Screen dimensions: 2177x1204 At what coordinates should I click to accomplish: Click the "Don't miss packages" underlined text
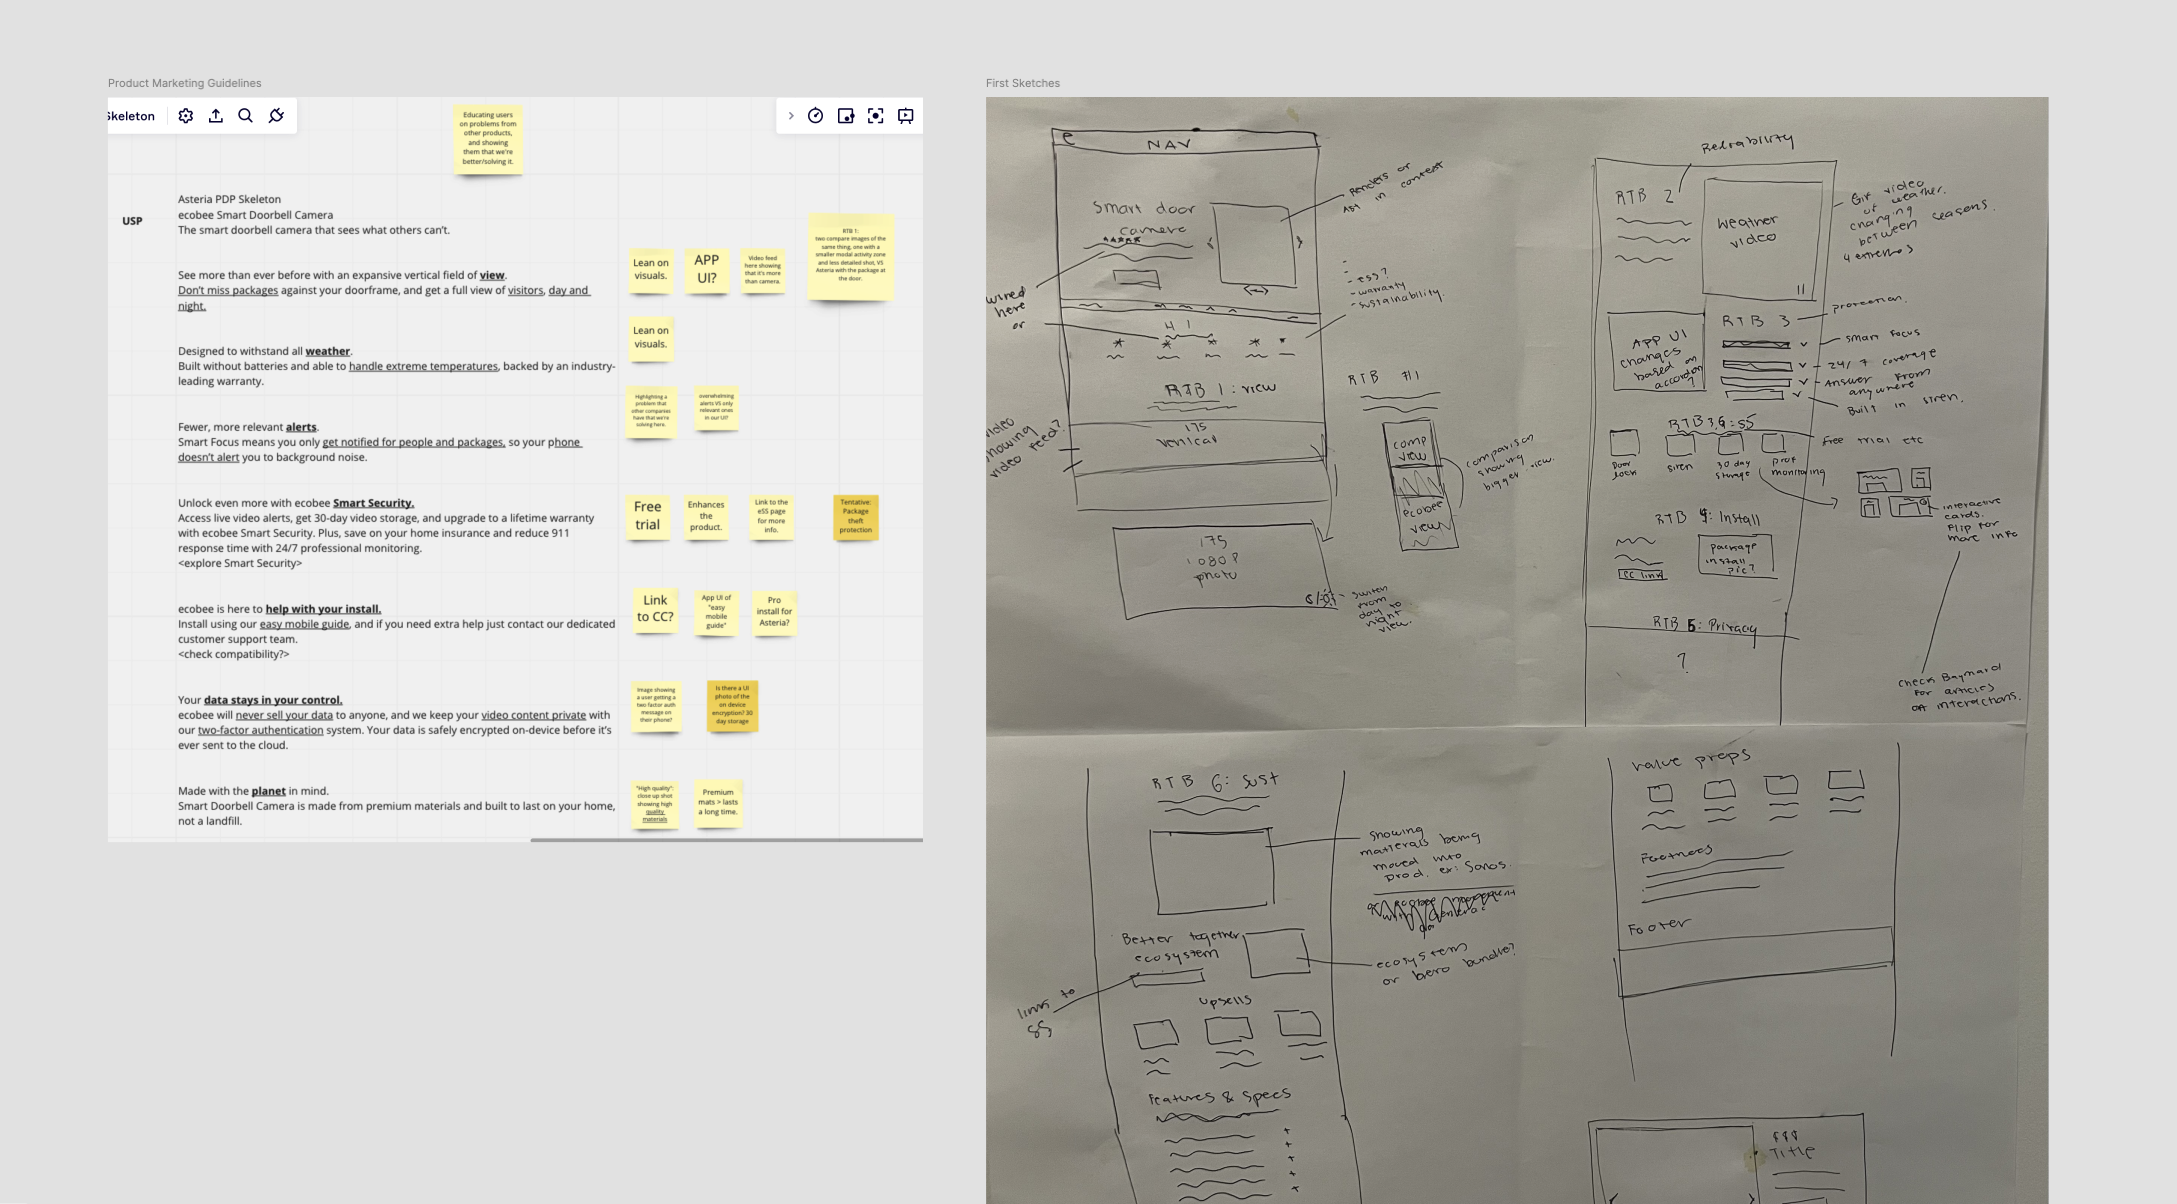click(x=228, y=290)
